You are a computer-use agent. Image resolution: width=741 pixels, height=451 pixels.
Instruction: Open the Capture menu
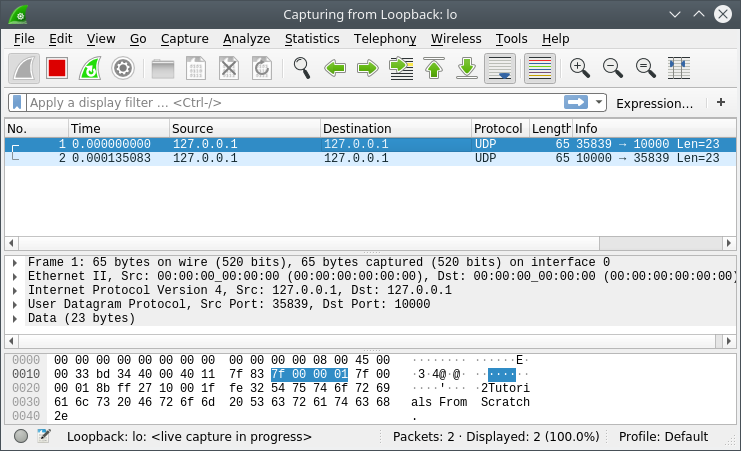click(184, 39)
